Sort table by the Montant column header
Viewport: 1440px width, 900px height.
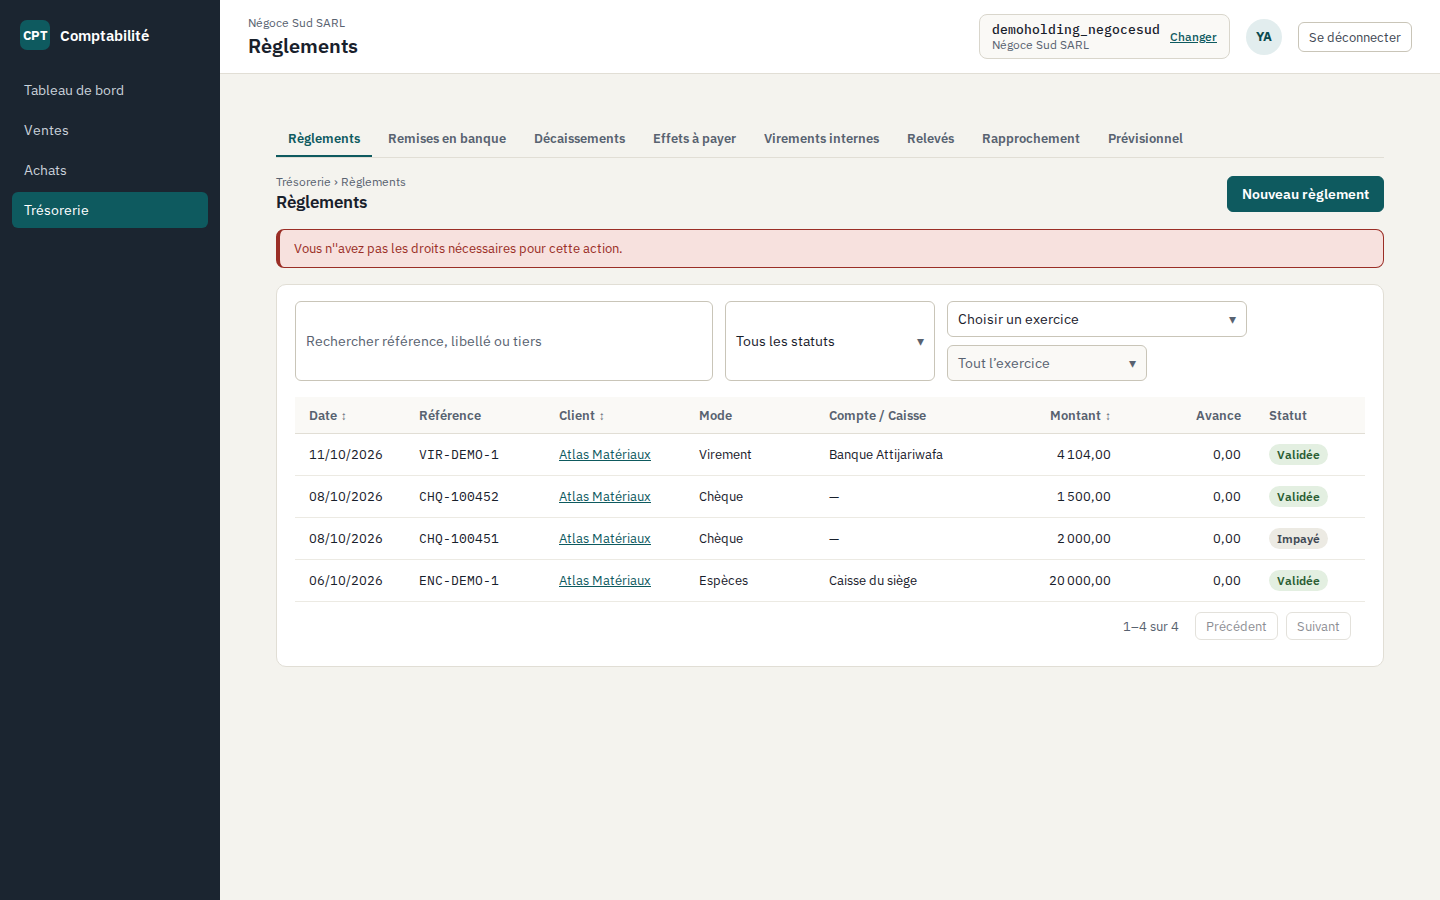coord(1080,415)
